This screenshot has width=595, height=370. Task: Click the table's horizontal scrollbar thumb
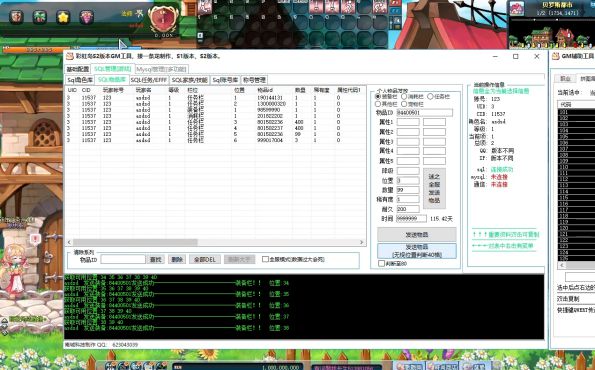(x=135, y=242)
